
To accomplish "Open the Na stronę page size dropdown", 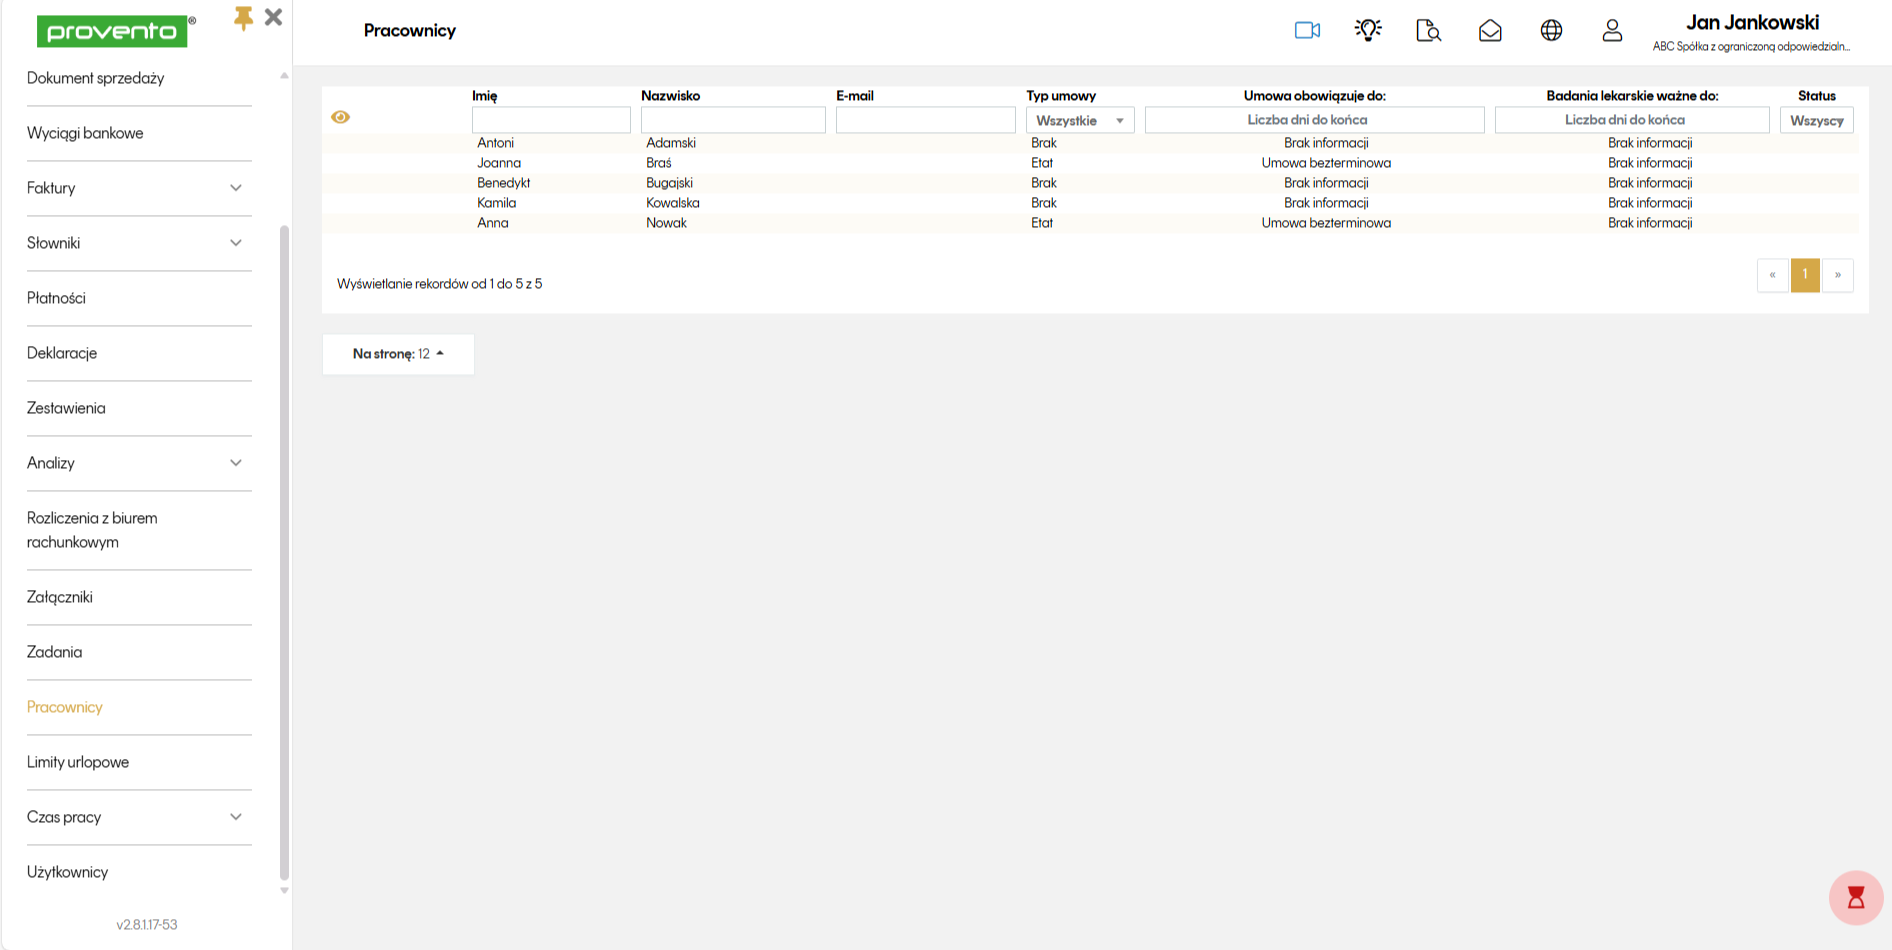I will [398, 354].
